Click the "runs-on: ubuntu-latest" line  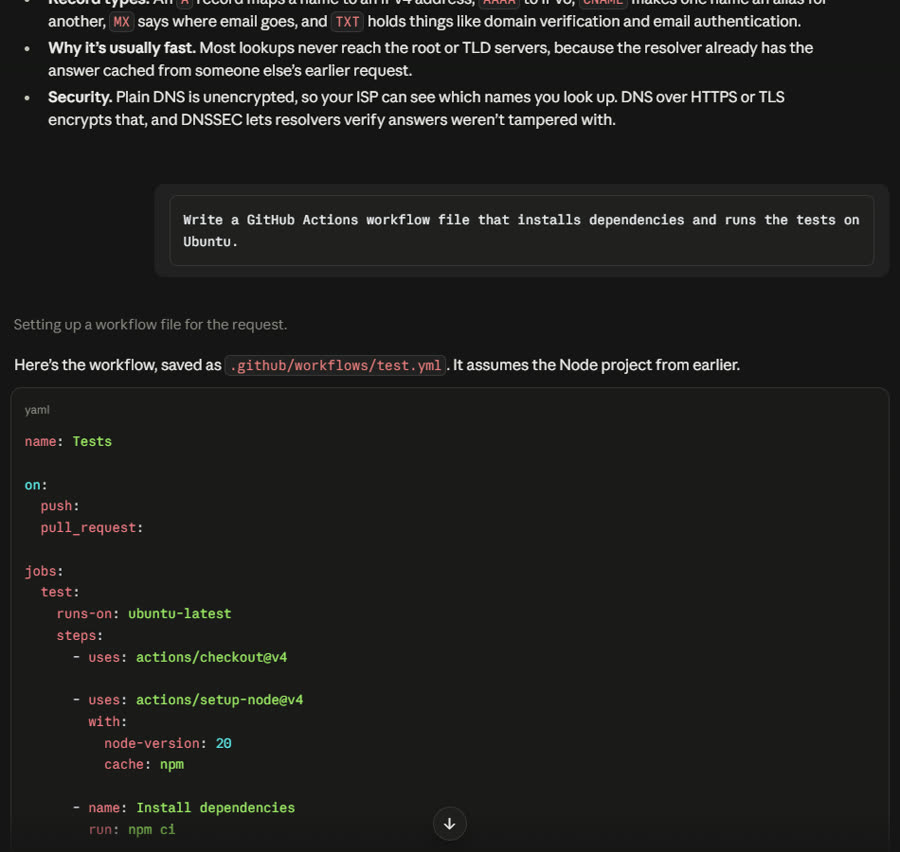[143, 614]
